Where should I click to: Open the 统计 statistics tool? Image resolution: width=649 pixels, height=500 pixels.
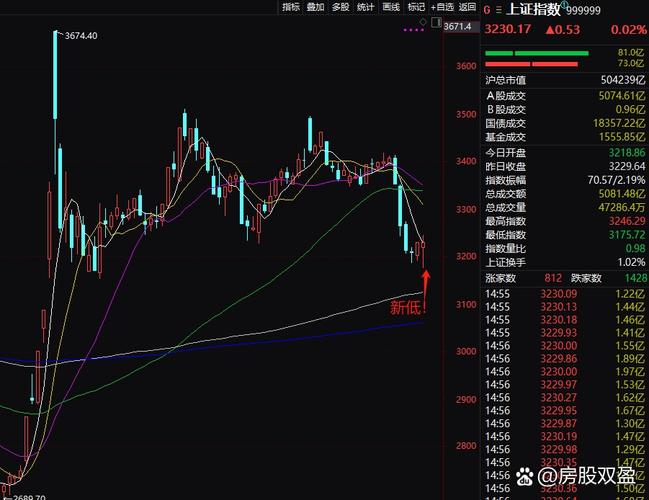tap(366, 6)
